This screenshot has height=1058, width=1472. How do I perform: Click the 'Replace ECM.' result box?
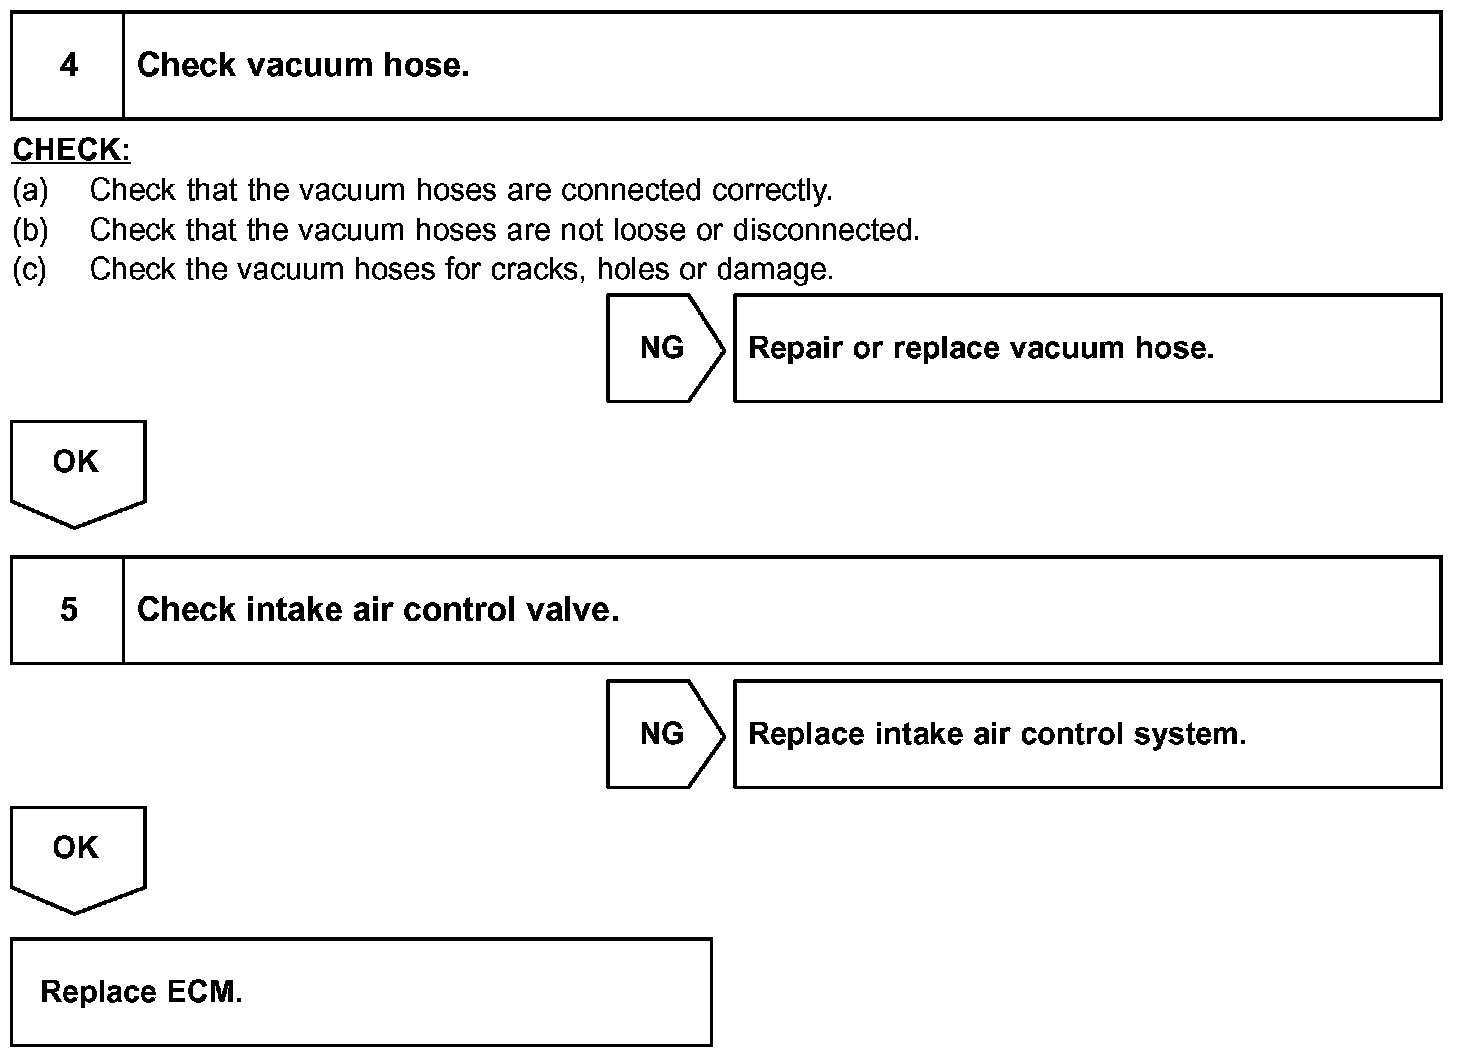coord(361,992)
